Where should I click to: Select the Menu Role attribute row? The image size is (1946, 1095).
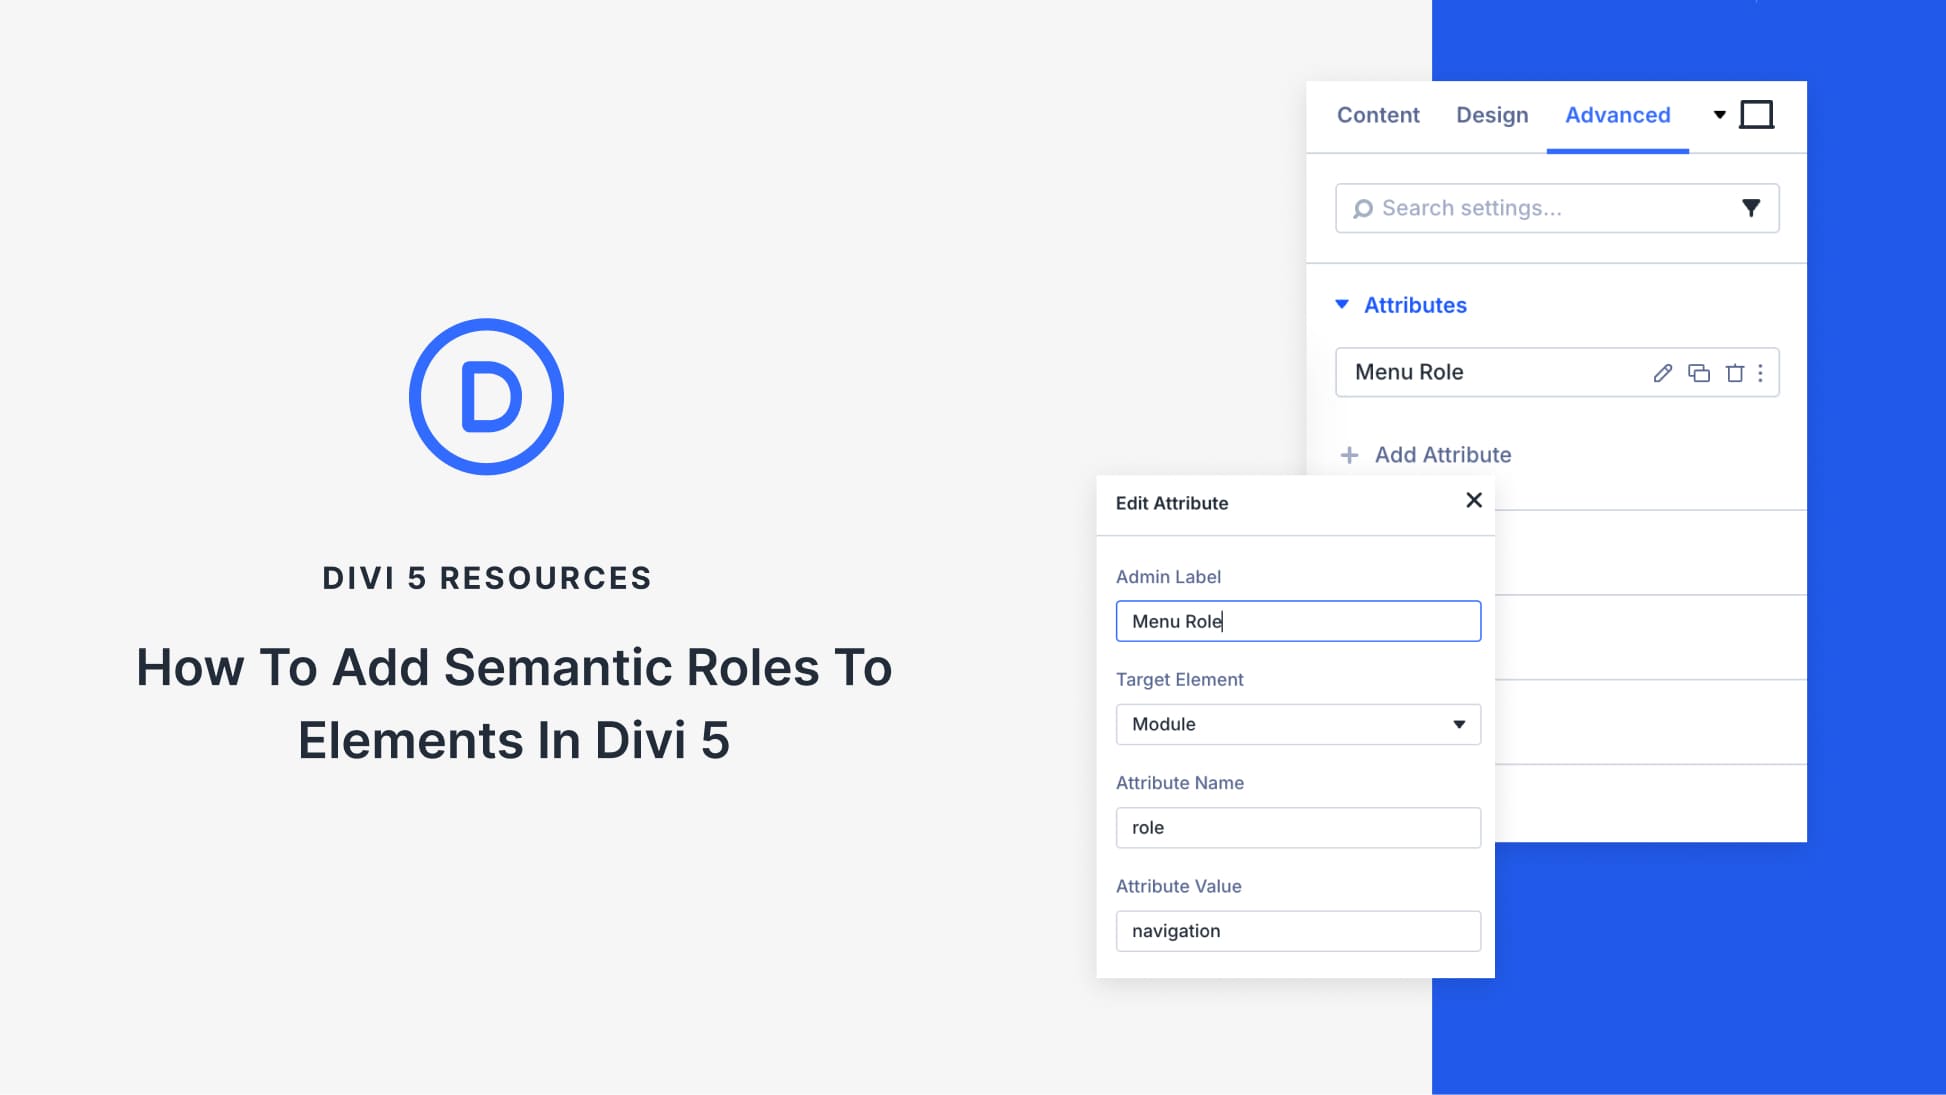pyautogui.click(x=1450, y=372)
